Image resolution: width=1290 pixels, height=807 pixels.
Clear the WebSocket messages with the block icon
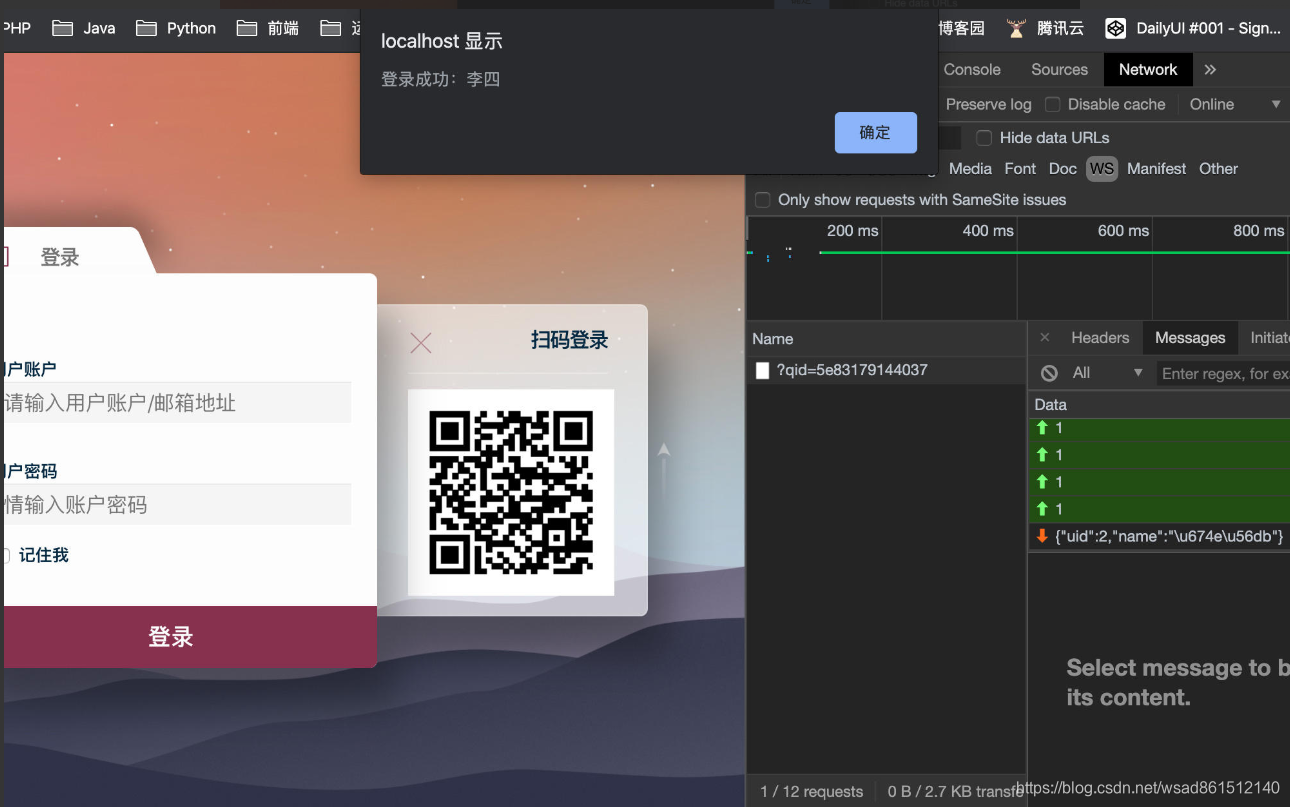pos(1049,373)
